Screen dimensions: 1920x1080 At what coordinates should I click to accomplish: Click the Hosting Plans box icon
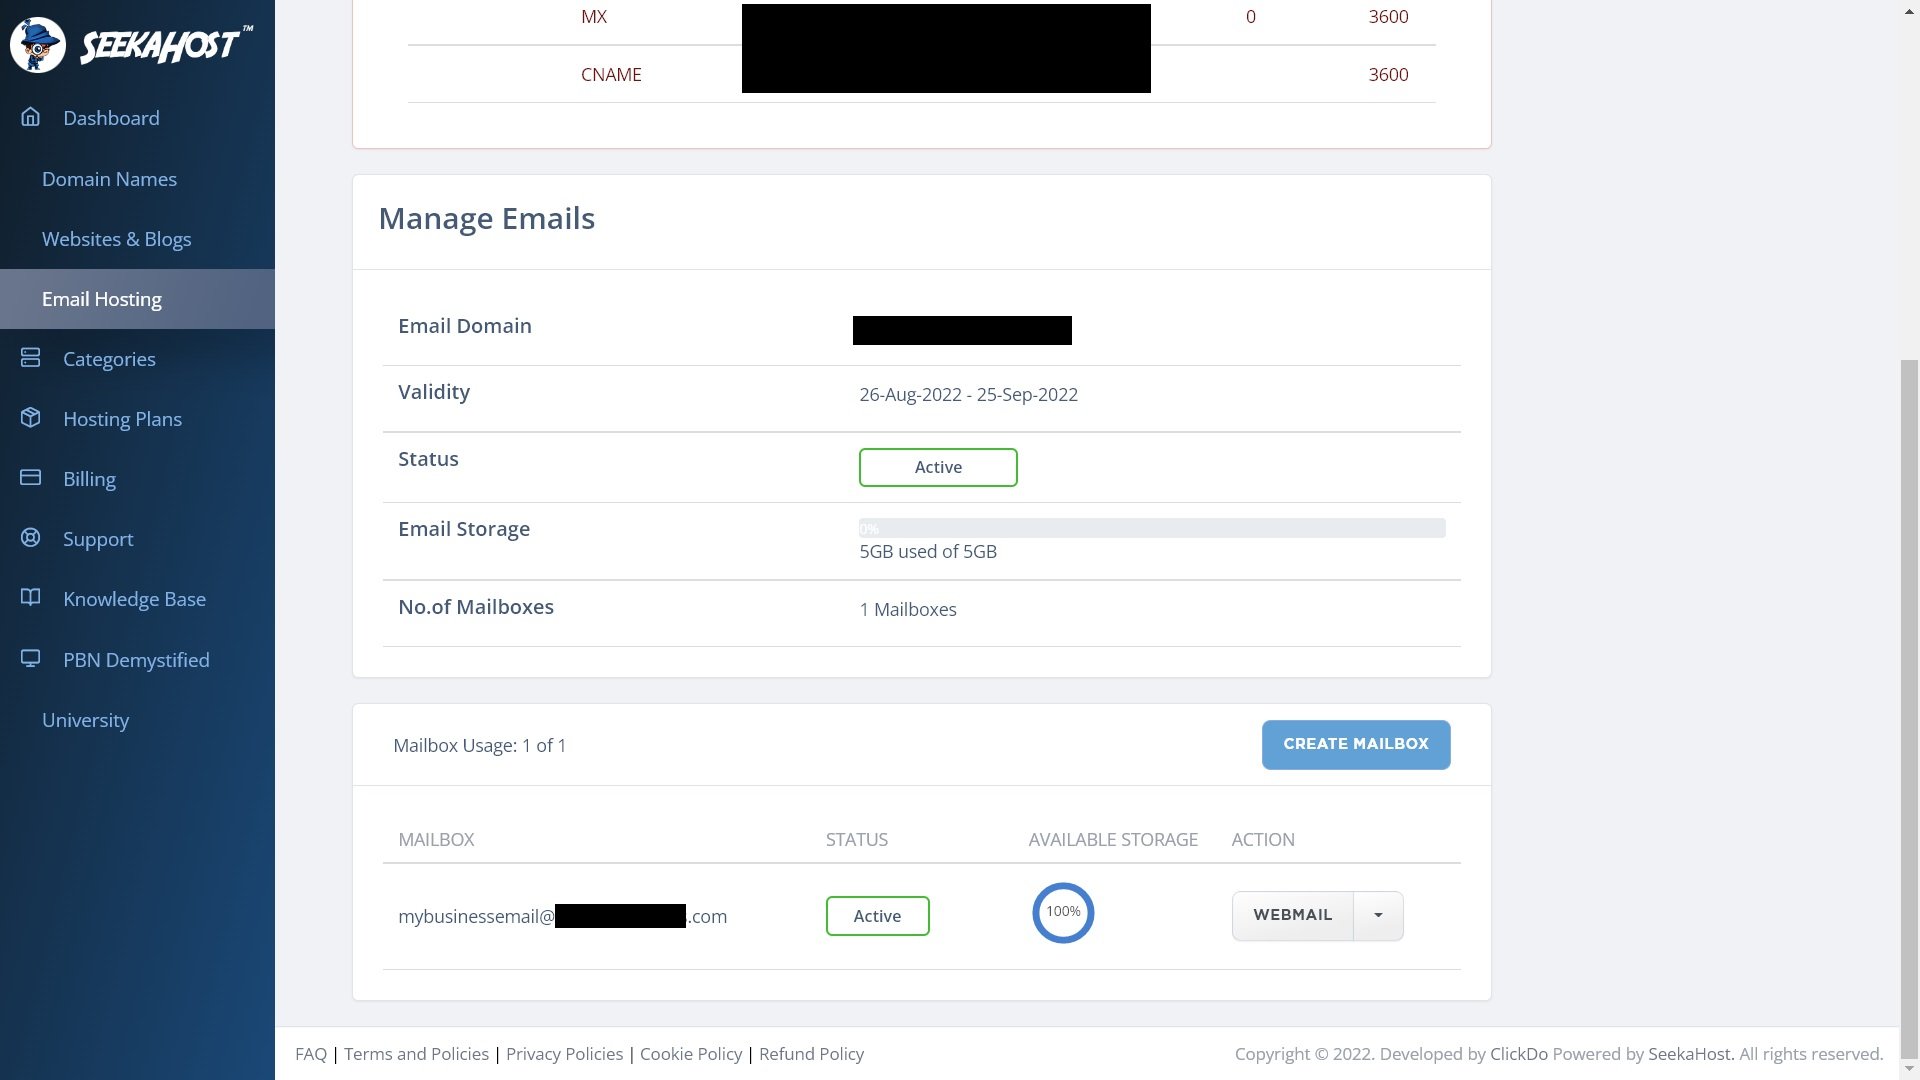31,418
